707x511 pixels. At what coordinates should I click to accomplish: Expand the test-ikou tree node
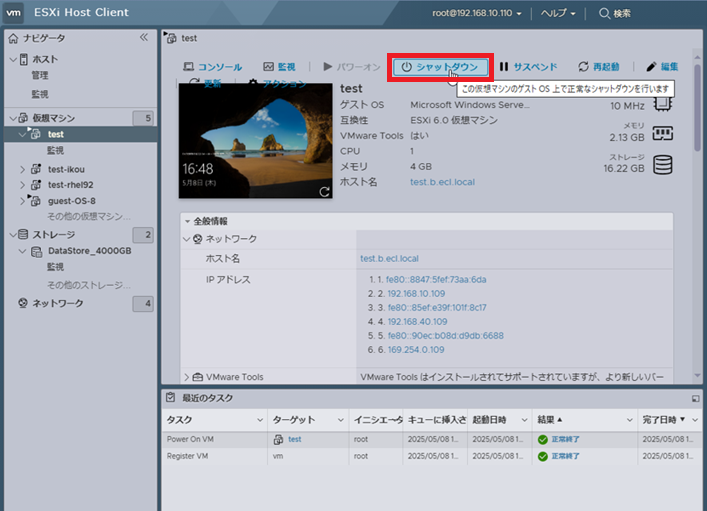pos(22,169)
